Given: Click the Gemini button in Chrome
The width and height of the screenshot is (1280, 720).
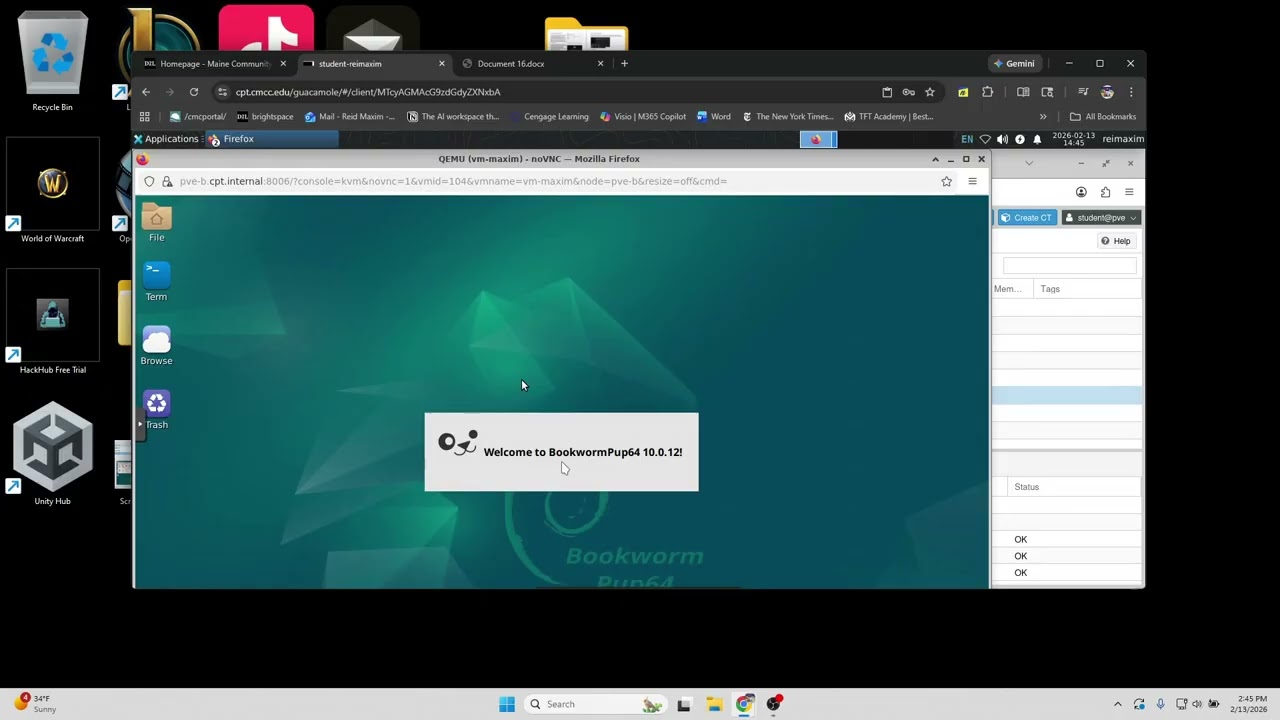Looking at the screenshot, I should pyautogui.click(x=1014, y=63).
